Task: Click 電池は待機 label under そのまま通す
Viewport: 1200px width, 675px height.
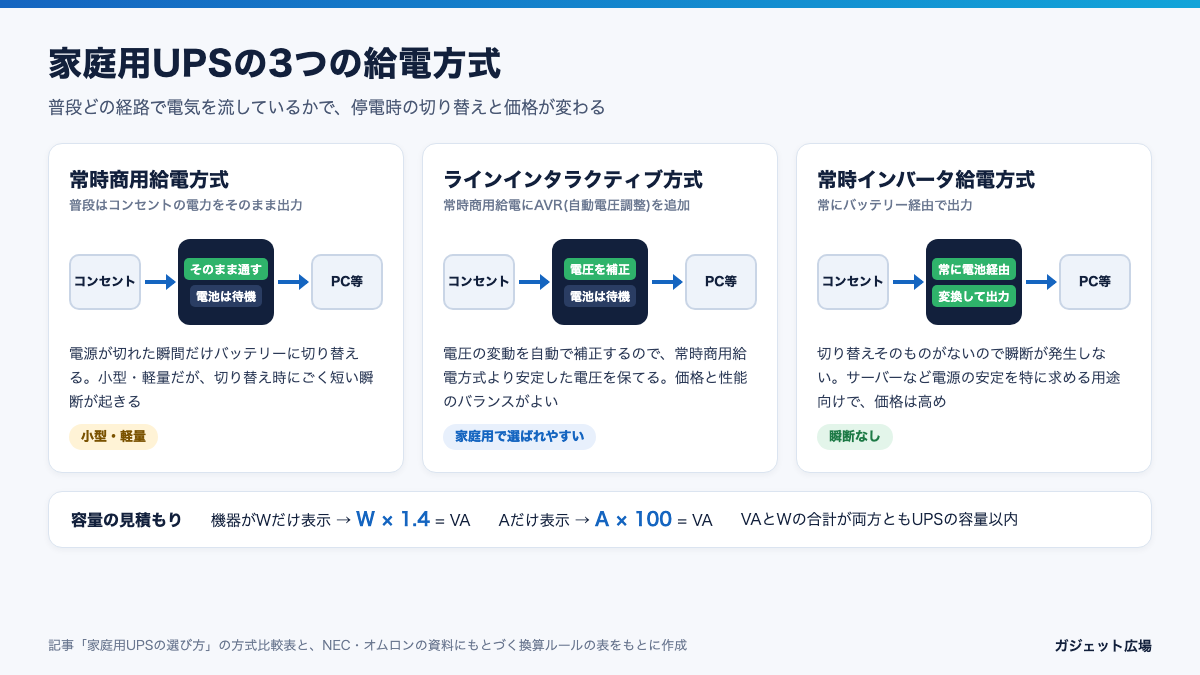Action: [226, 296]
